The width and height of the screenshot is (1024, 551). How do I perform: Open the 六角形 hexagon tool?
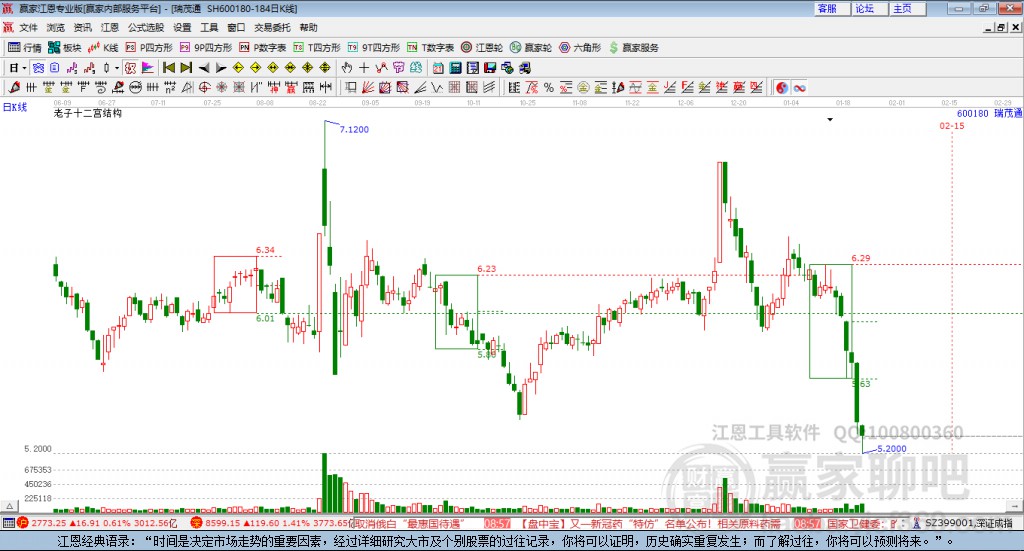(x=580, y=48)
